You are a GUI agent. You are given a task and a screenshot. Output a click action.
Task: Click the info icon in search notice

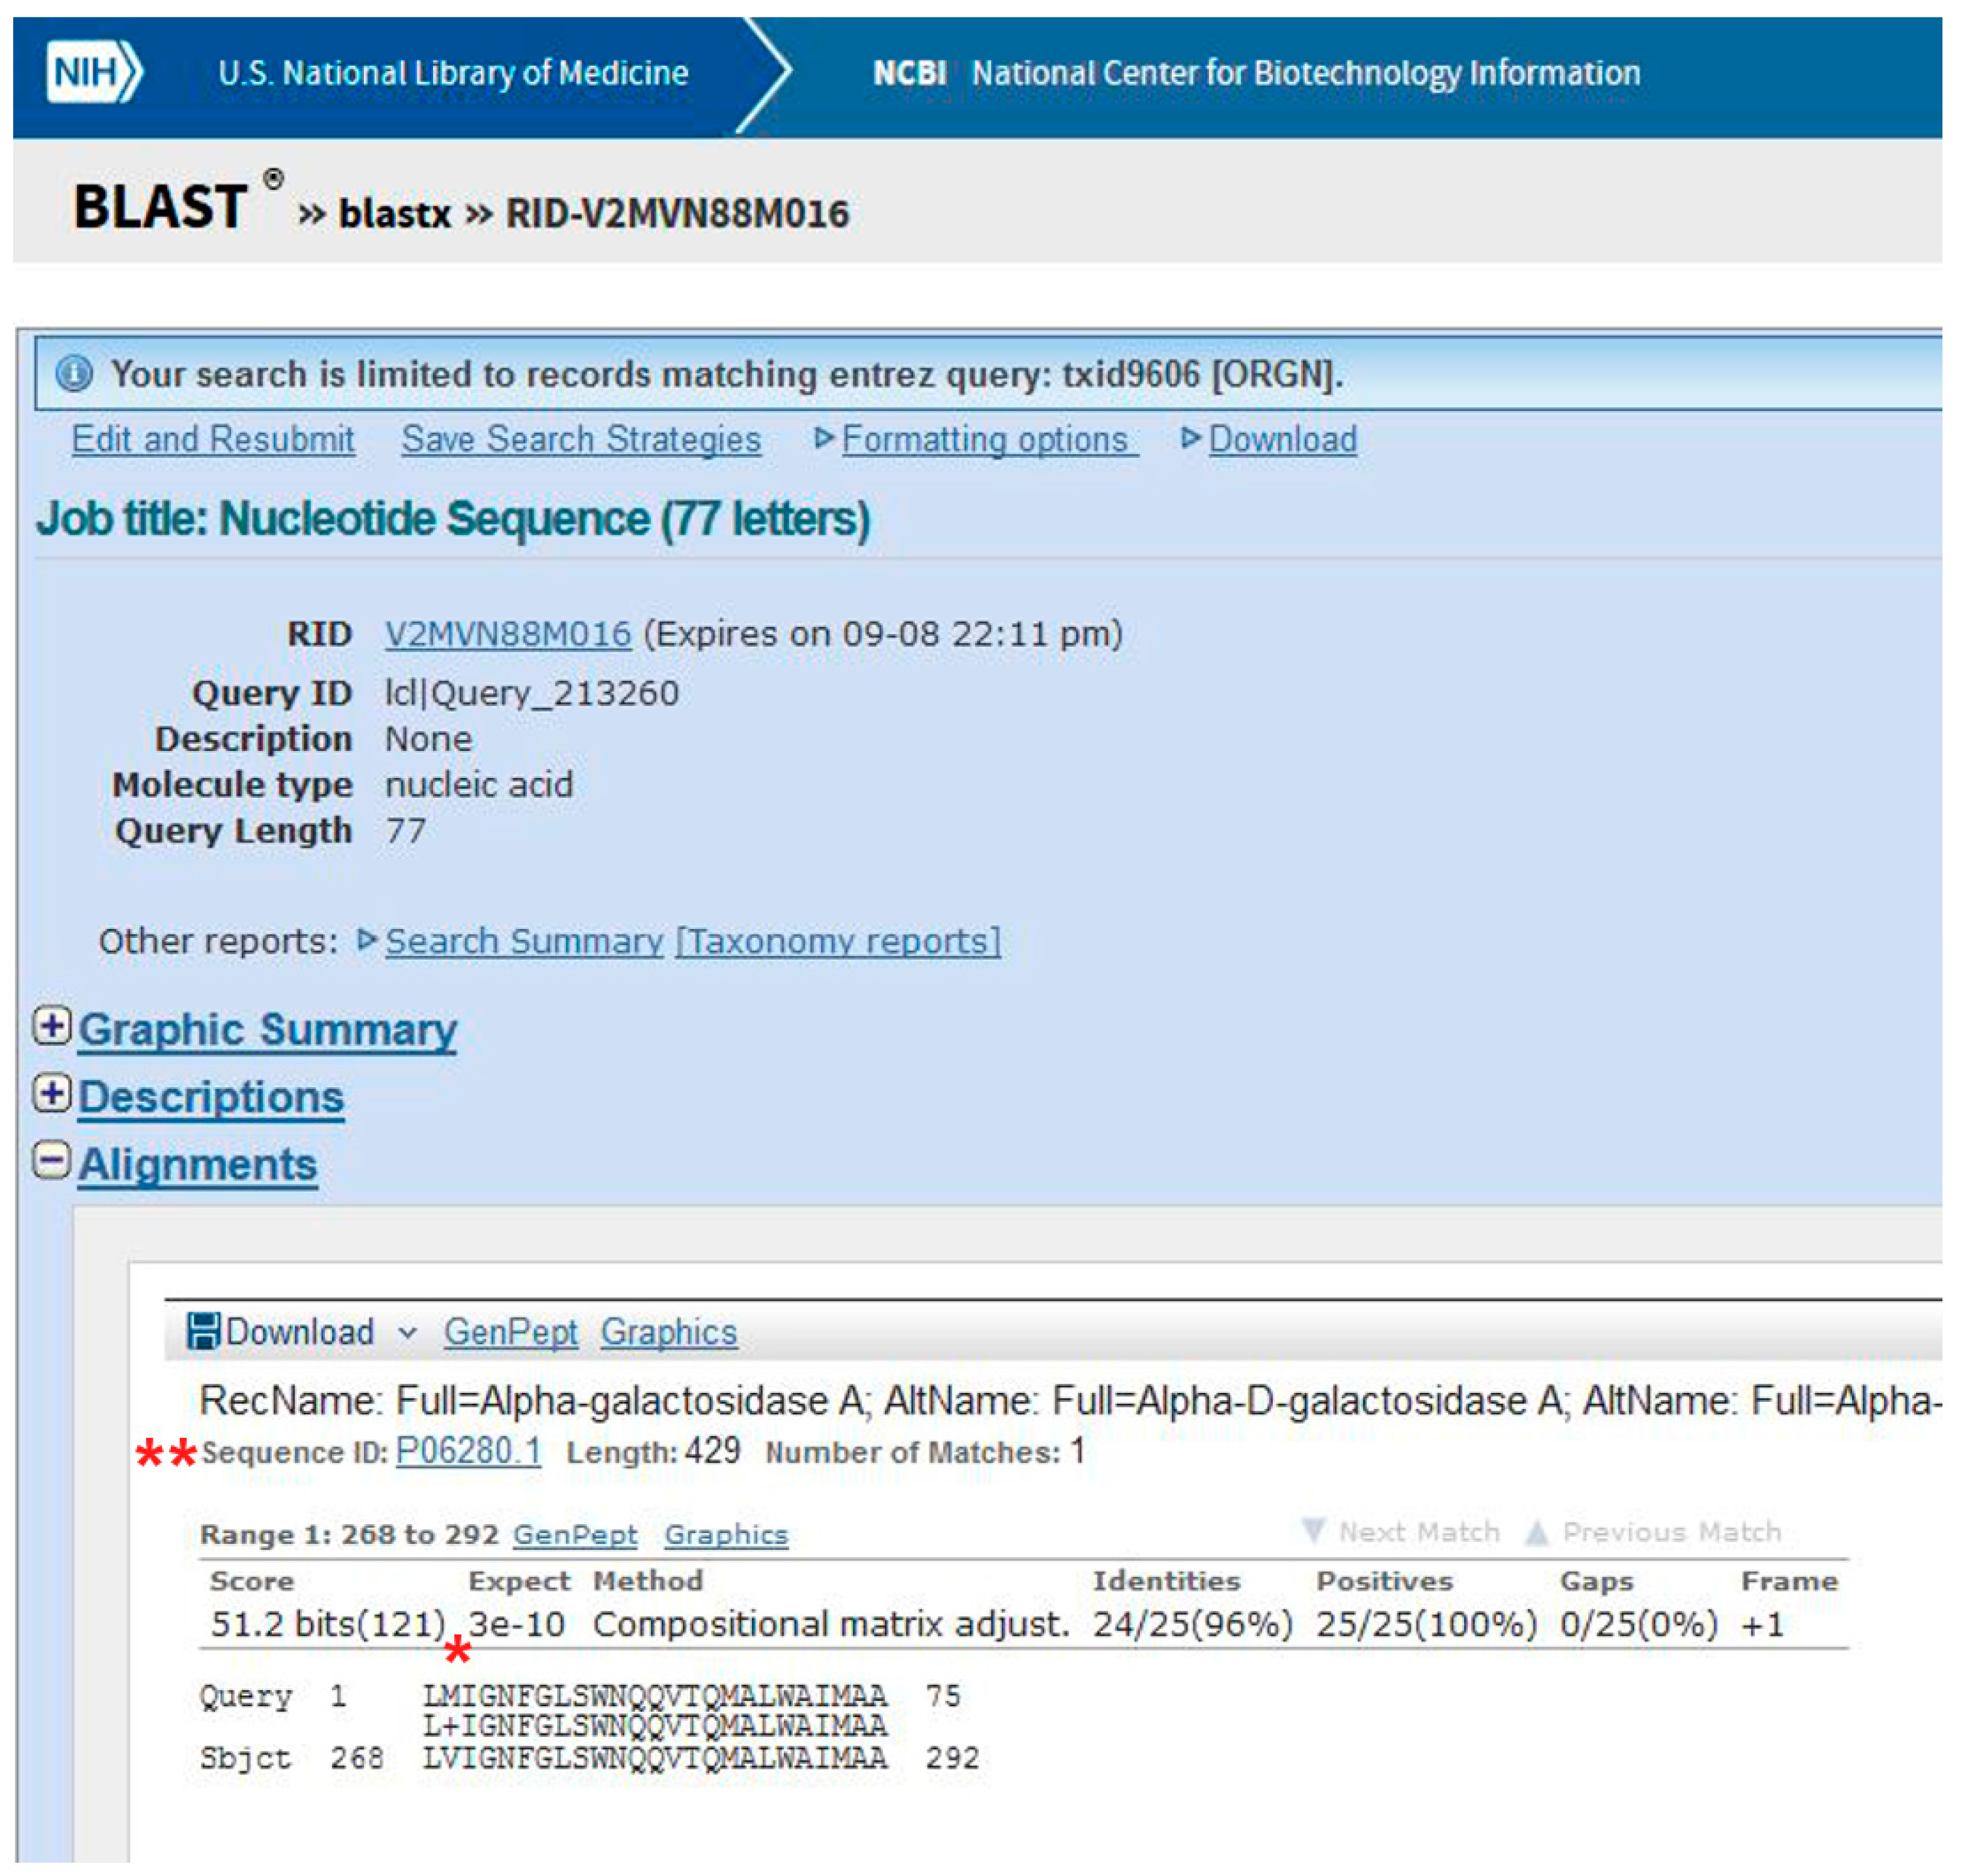(x=74, y=375)
